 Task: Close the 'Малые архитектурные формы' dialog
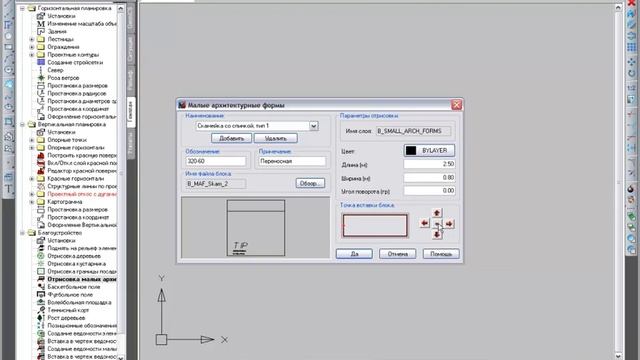456,105
